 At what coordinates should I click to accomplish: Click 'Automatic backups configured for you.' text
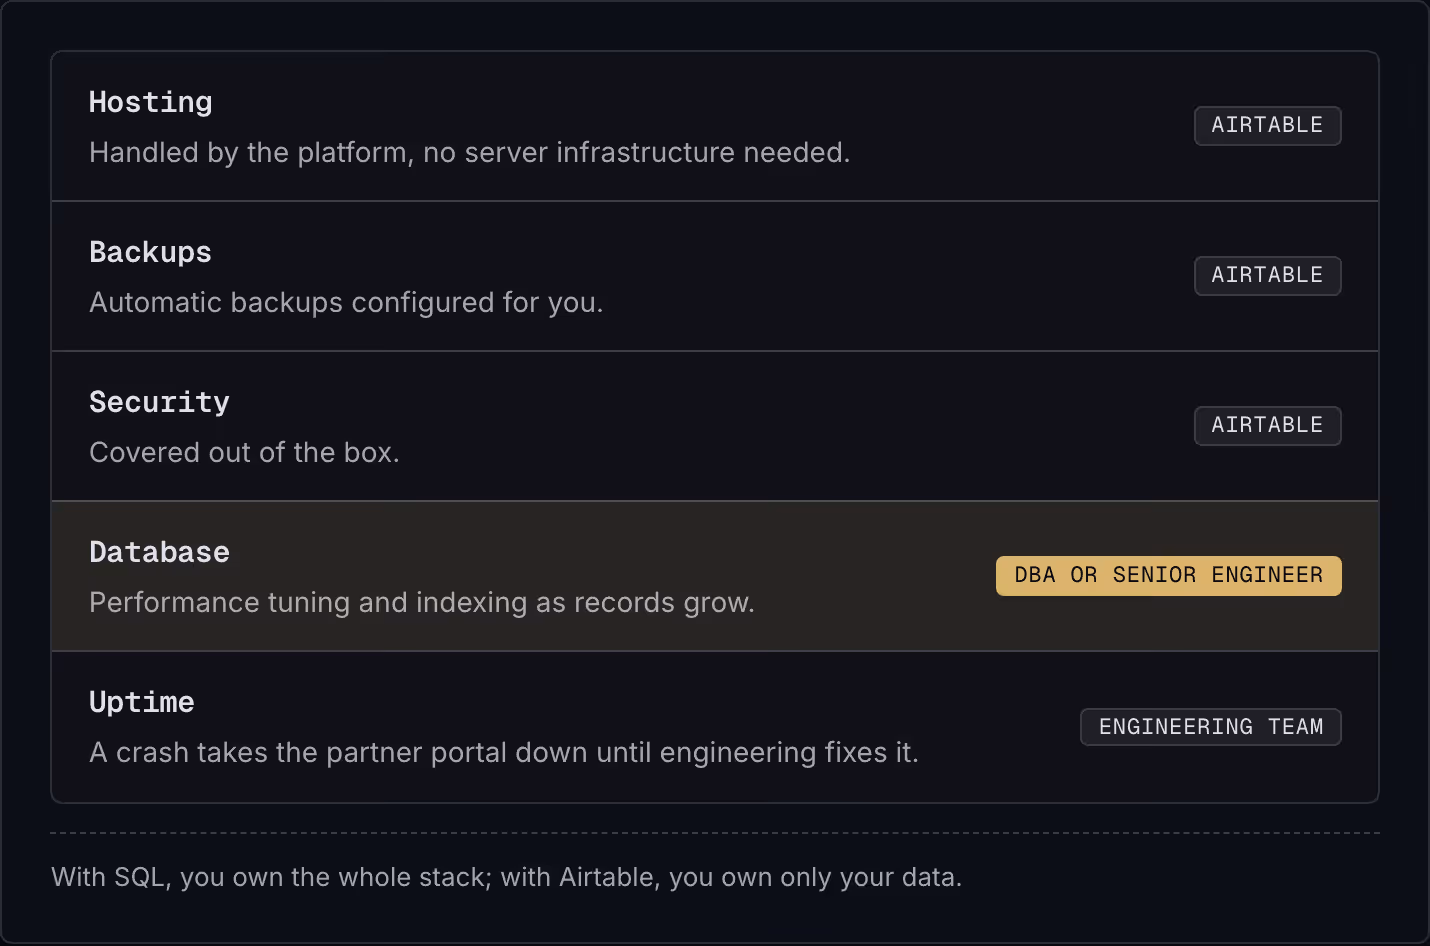point(346,302)
